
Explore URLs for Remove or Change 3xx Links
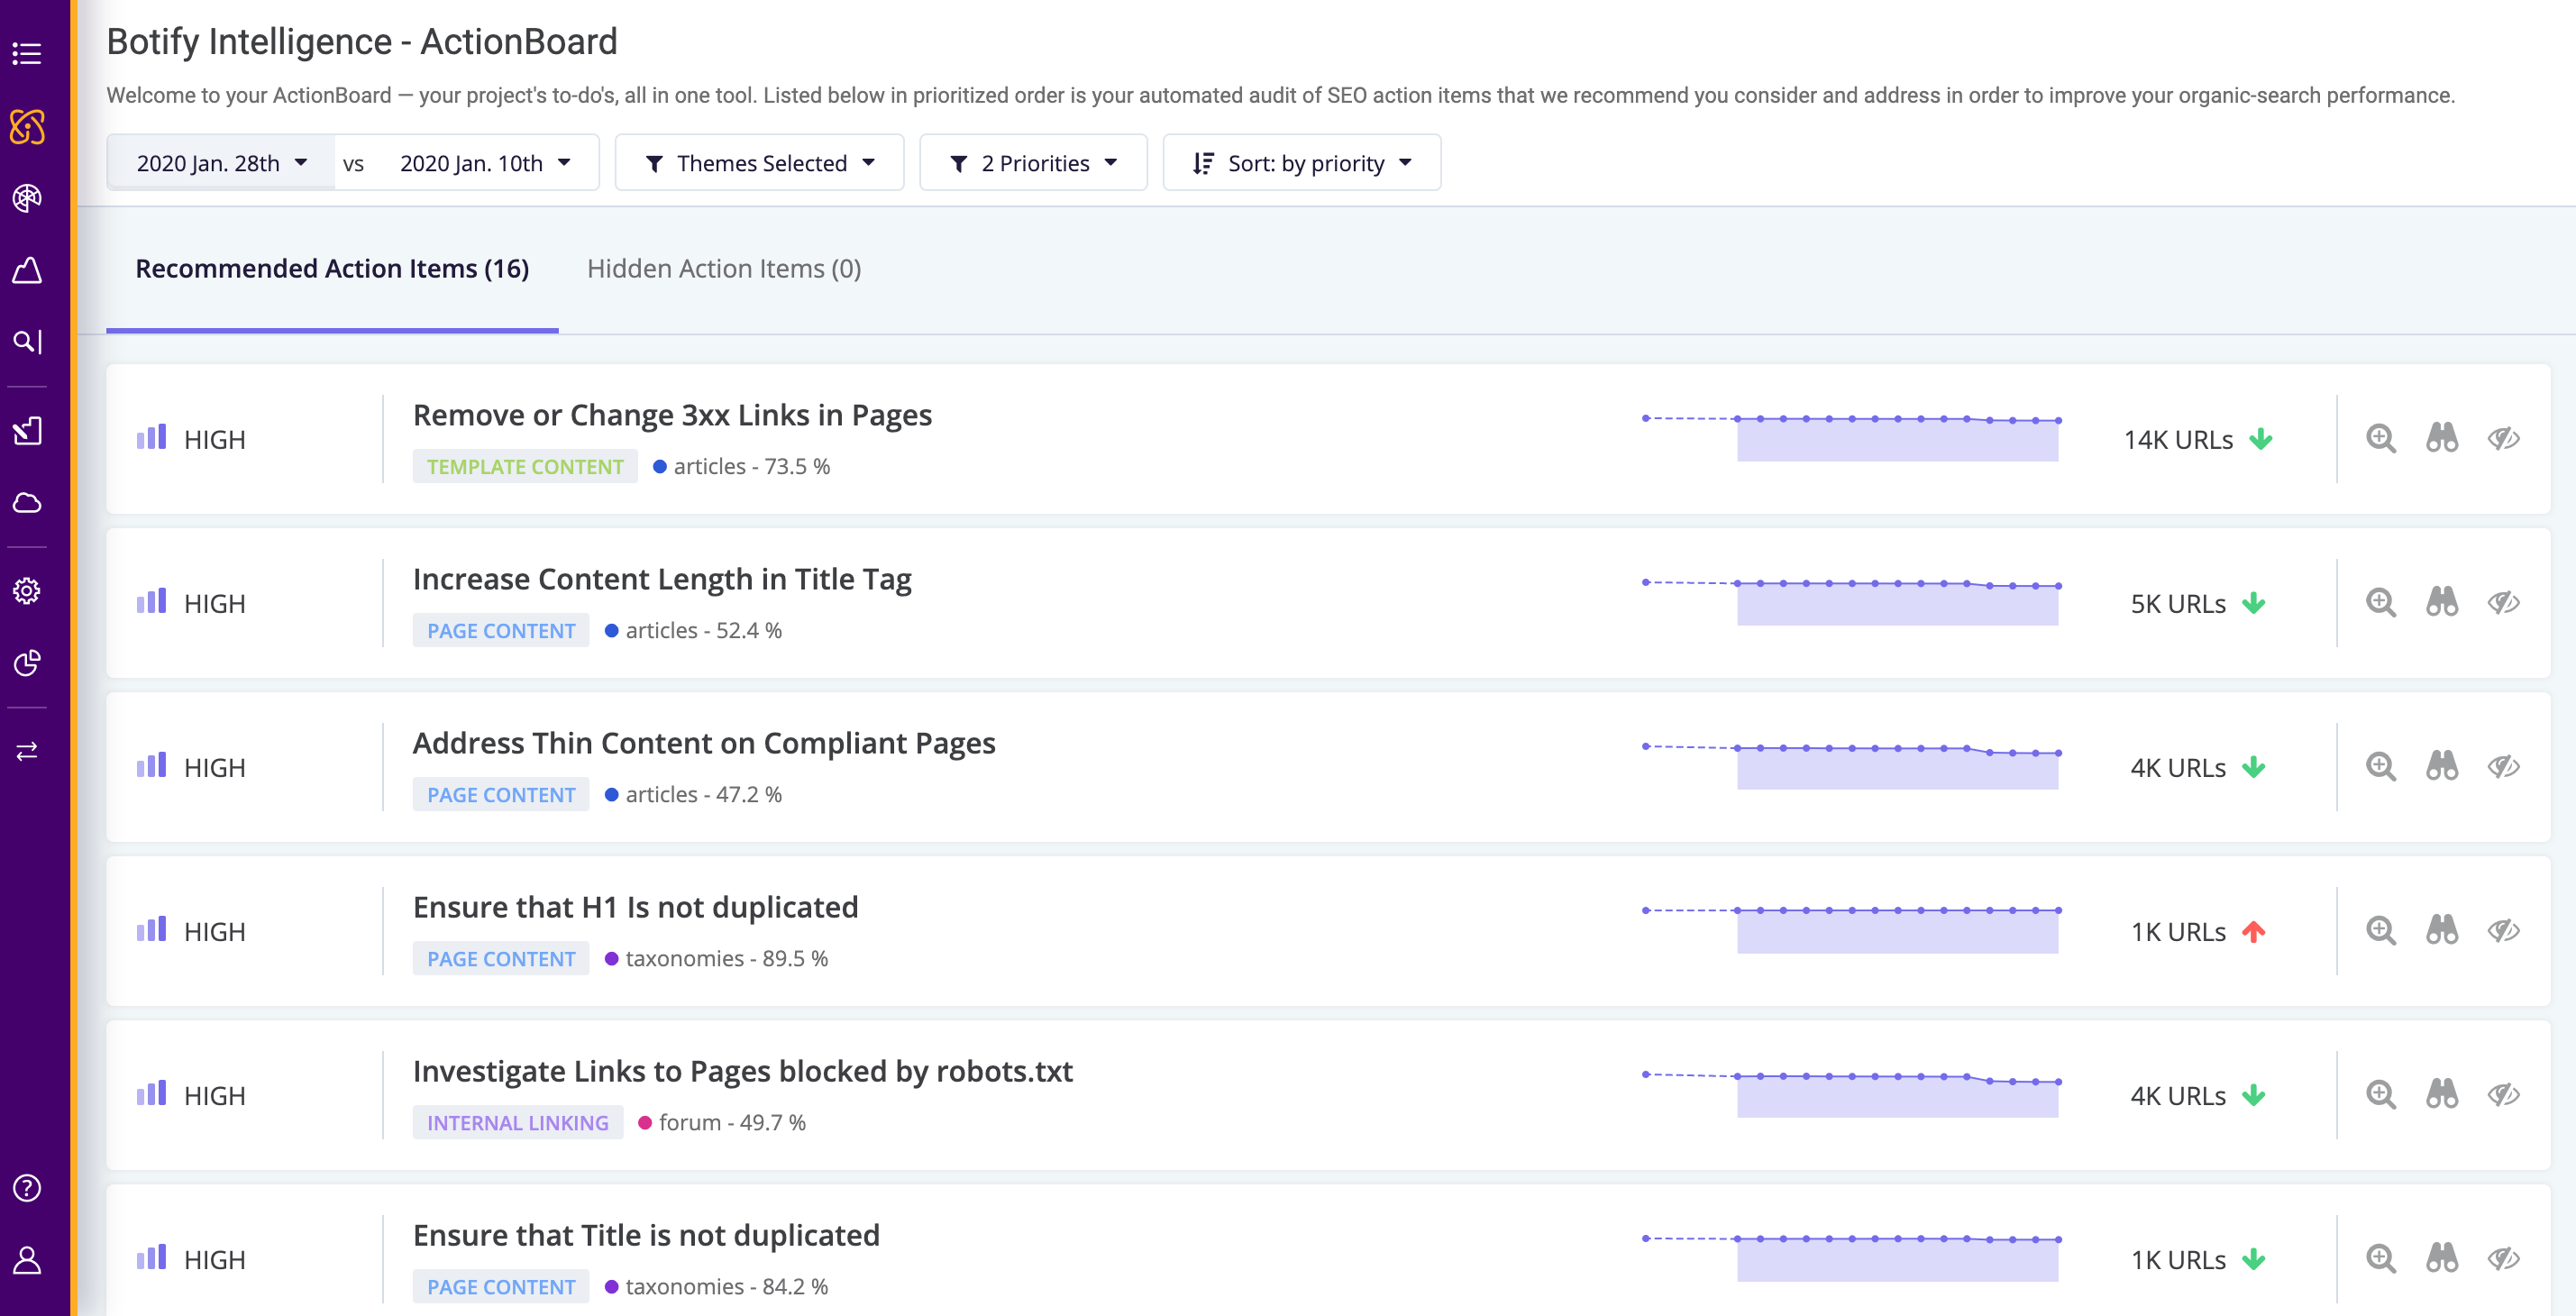click(2442, 438)
